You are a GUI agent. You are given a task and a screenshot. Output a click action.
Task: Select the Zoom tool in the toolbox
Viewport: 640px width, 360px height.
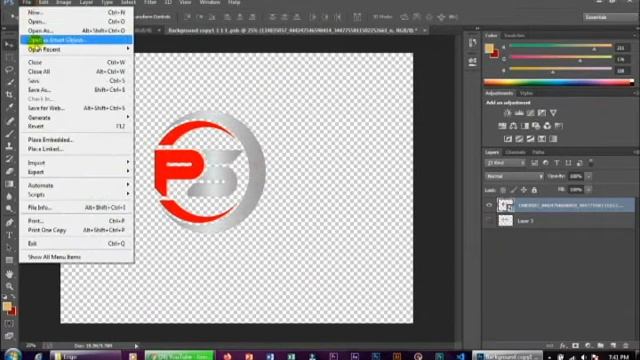[x=9, y=287]
